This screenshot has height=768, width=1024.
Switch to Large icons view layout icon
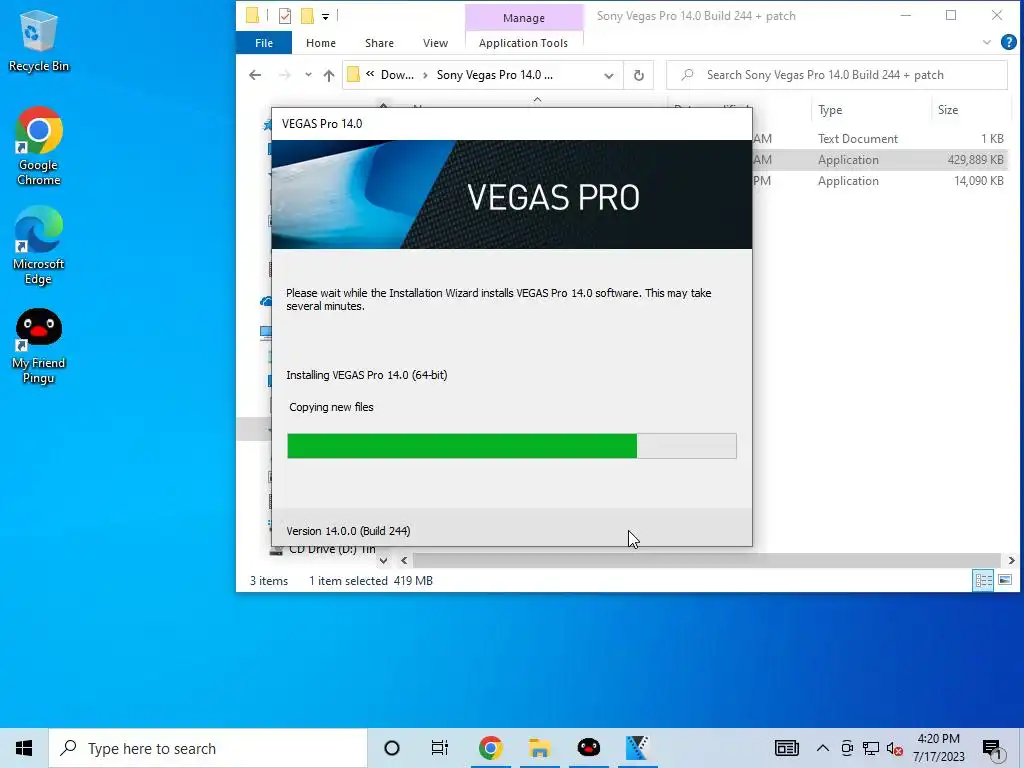click(1005, 580)
